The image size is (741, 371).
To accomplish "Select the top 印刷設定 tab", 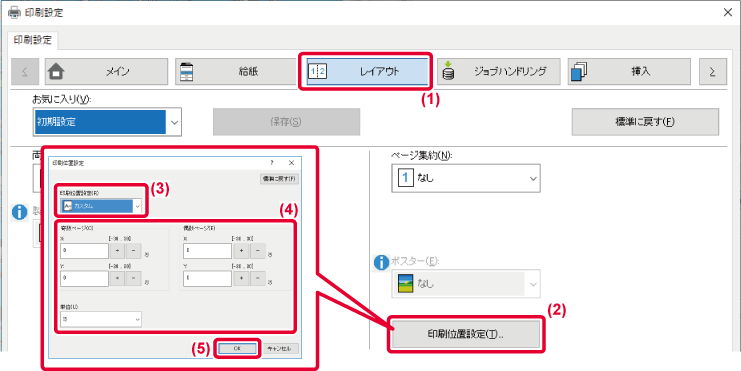I will 33,40.
